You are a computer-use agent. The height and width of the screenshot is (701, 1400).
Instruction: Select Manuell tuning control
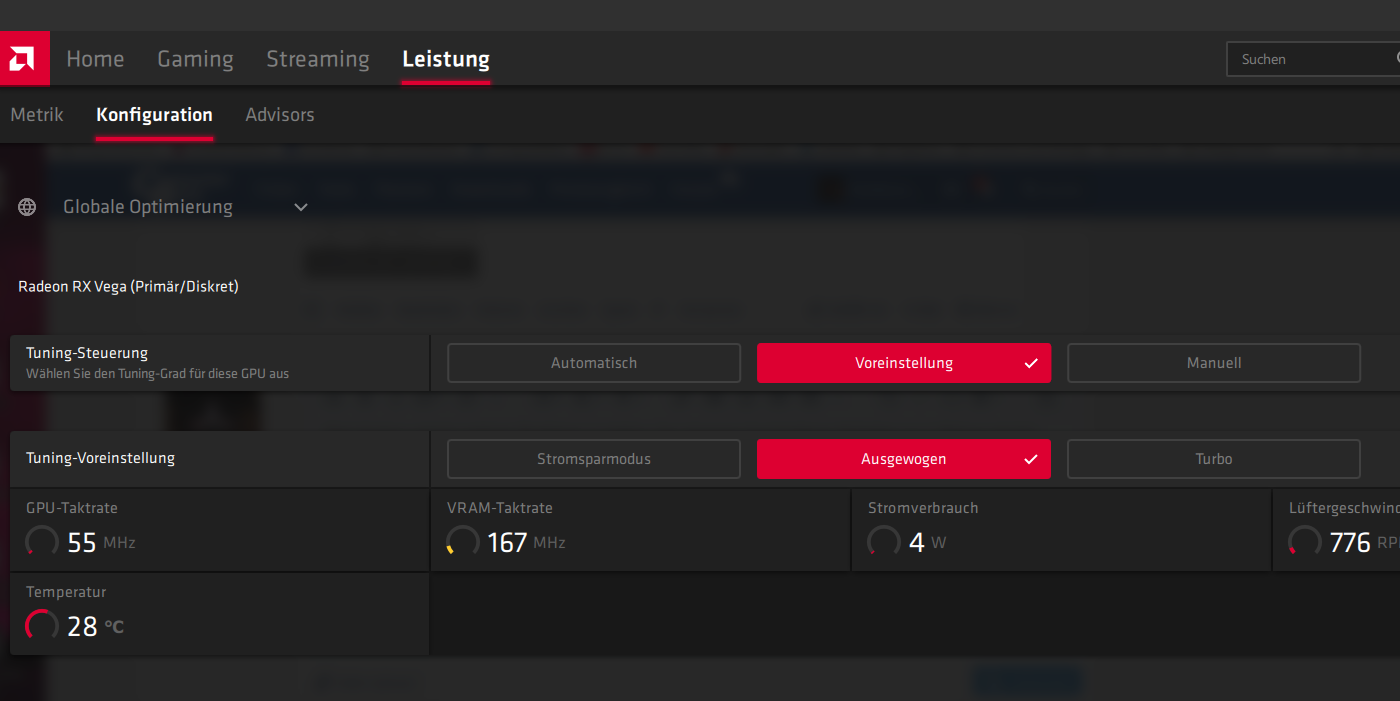point(1214,363)
